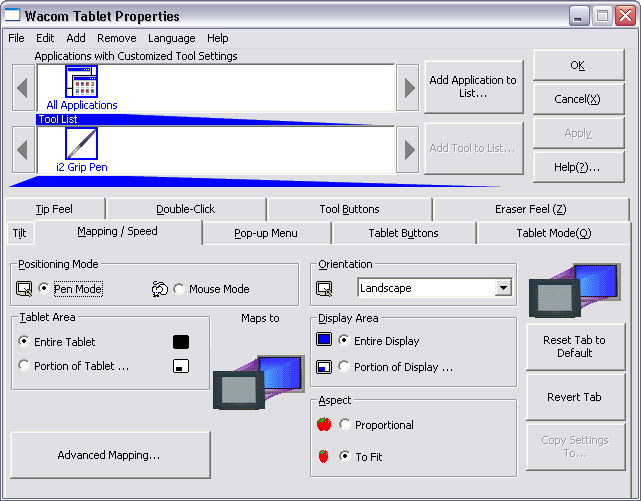The image size is (641, 501).
Task: Click Reset Tab to Default button
Action: pyautogui.click(x=575, y=347)
